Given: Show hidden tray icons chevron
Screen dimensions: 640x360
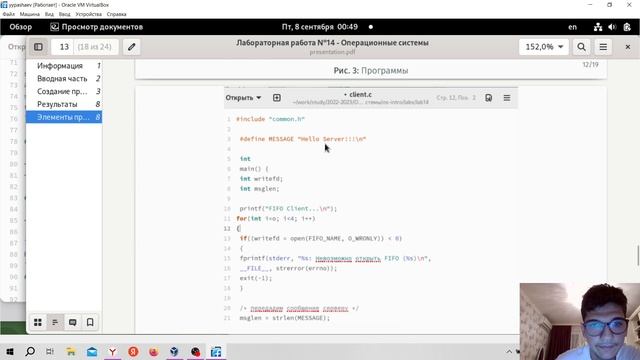Looking at the screenshot, I should 509,351.
